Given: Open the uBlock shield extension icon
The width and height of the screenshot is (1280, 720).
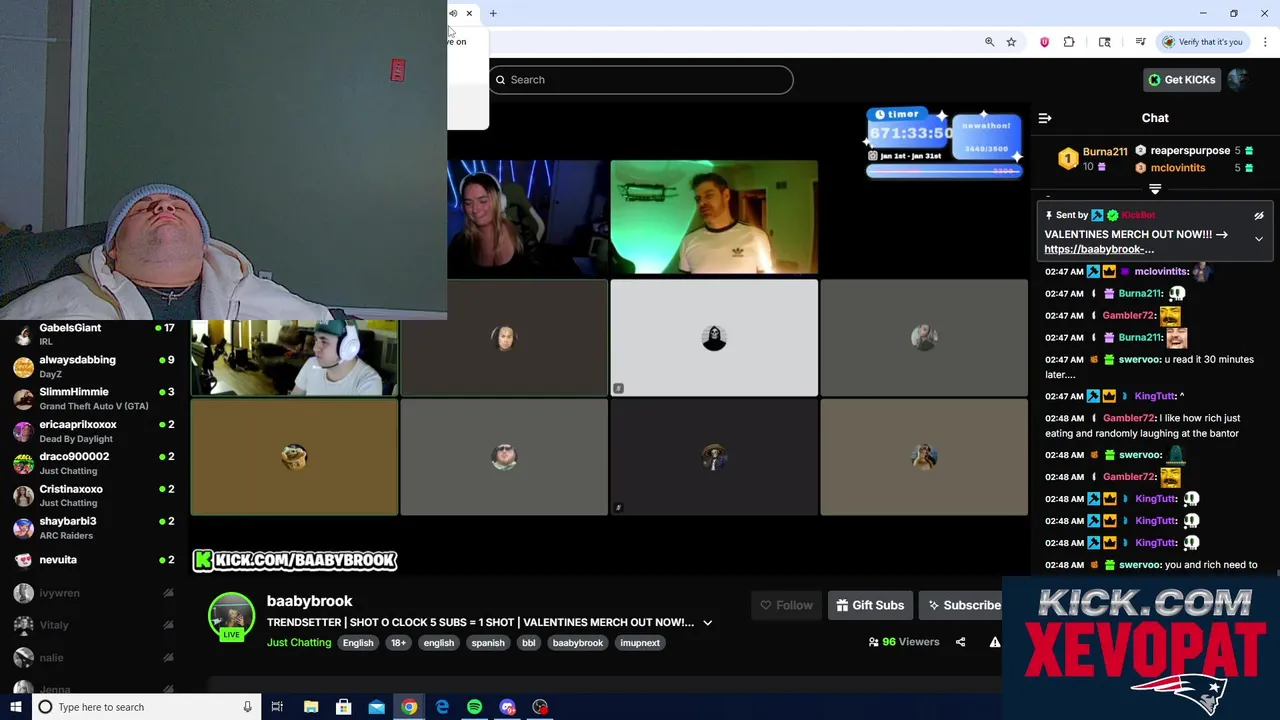Looking at the screenshot, I should pyautogui.click(x=1044, y=42).
